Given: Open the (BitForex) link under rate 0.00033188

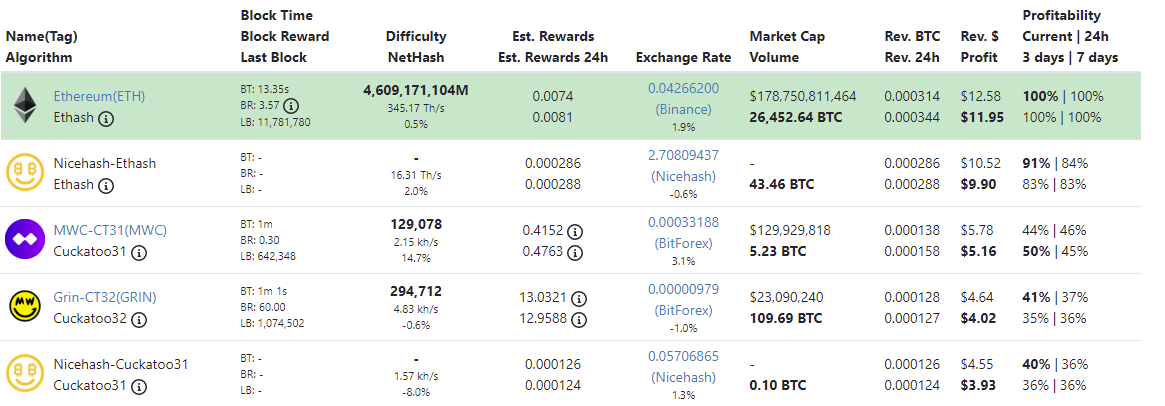Looking at the screenshot, I should 684,243.
